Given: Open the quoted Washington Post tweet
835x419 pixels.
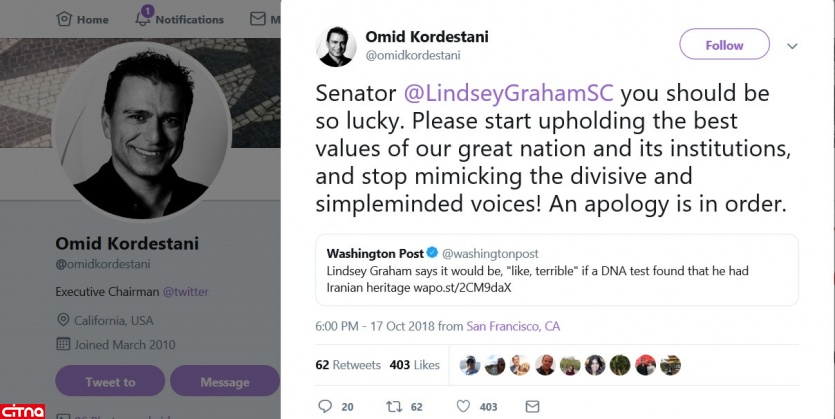Looking at the screenshot, I should pyautogui.click(x=557, y=269).
